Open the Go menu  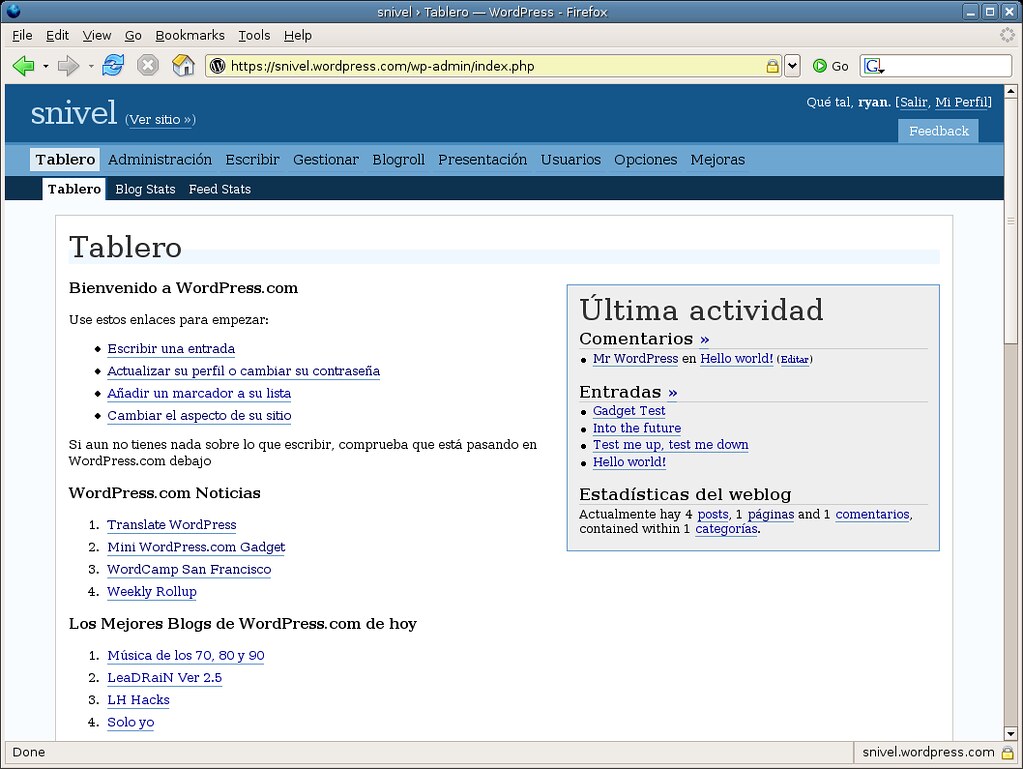(133, 35)
